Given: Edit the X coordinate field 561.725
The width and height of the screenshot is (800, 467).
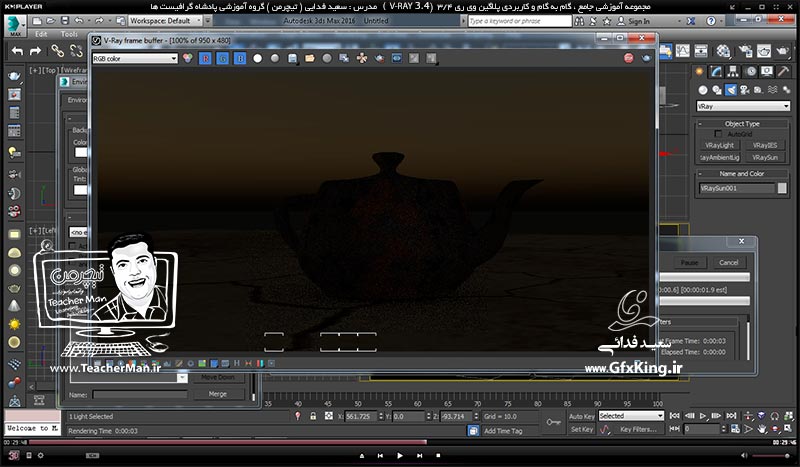Looking at the screenshot, I should coord(361,416).
